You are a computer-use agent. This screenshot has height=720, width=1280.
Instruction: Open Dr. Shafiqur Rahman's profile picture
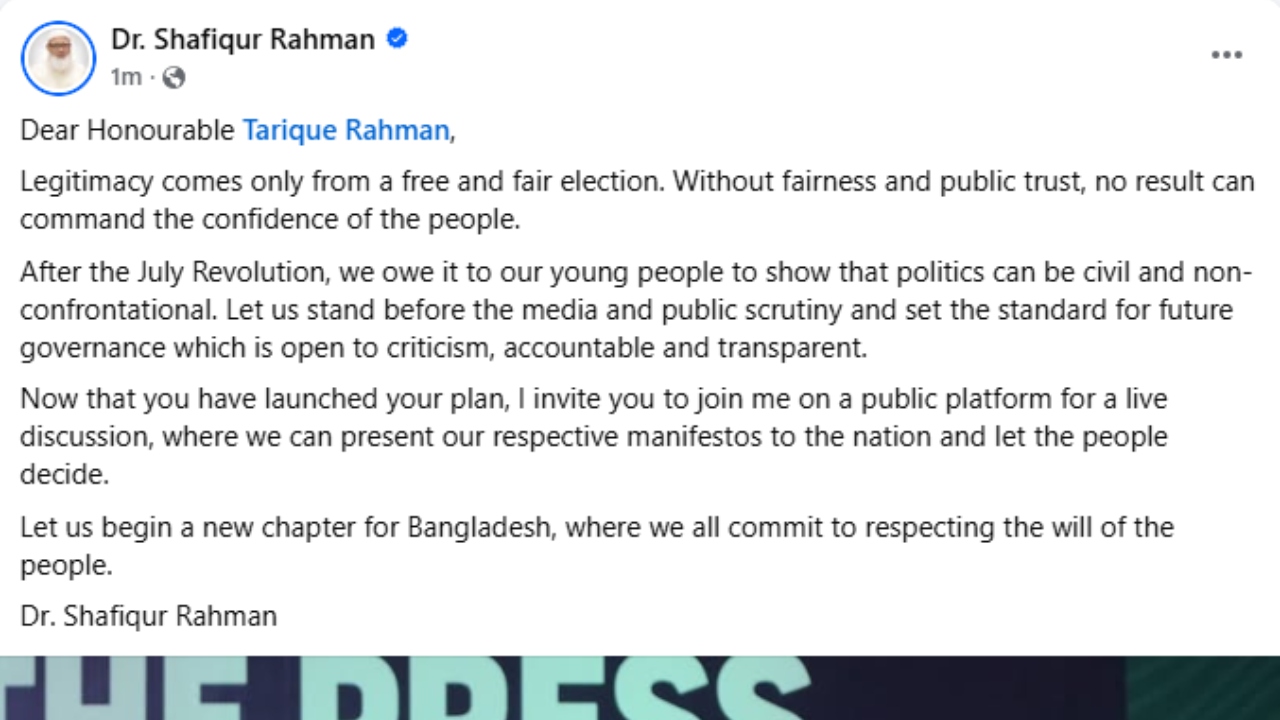coord(58,58)
